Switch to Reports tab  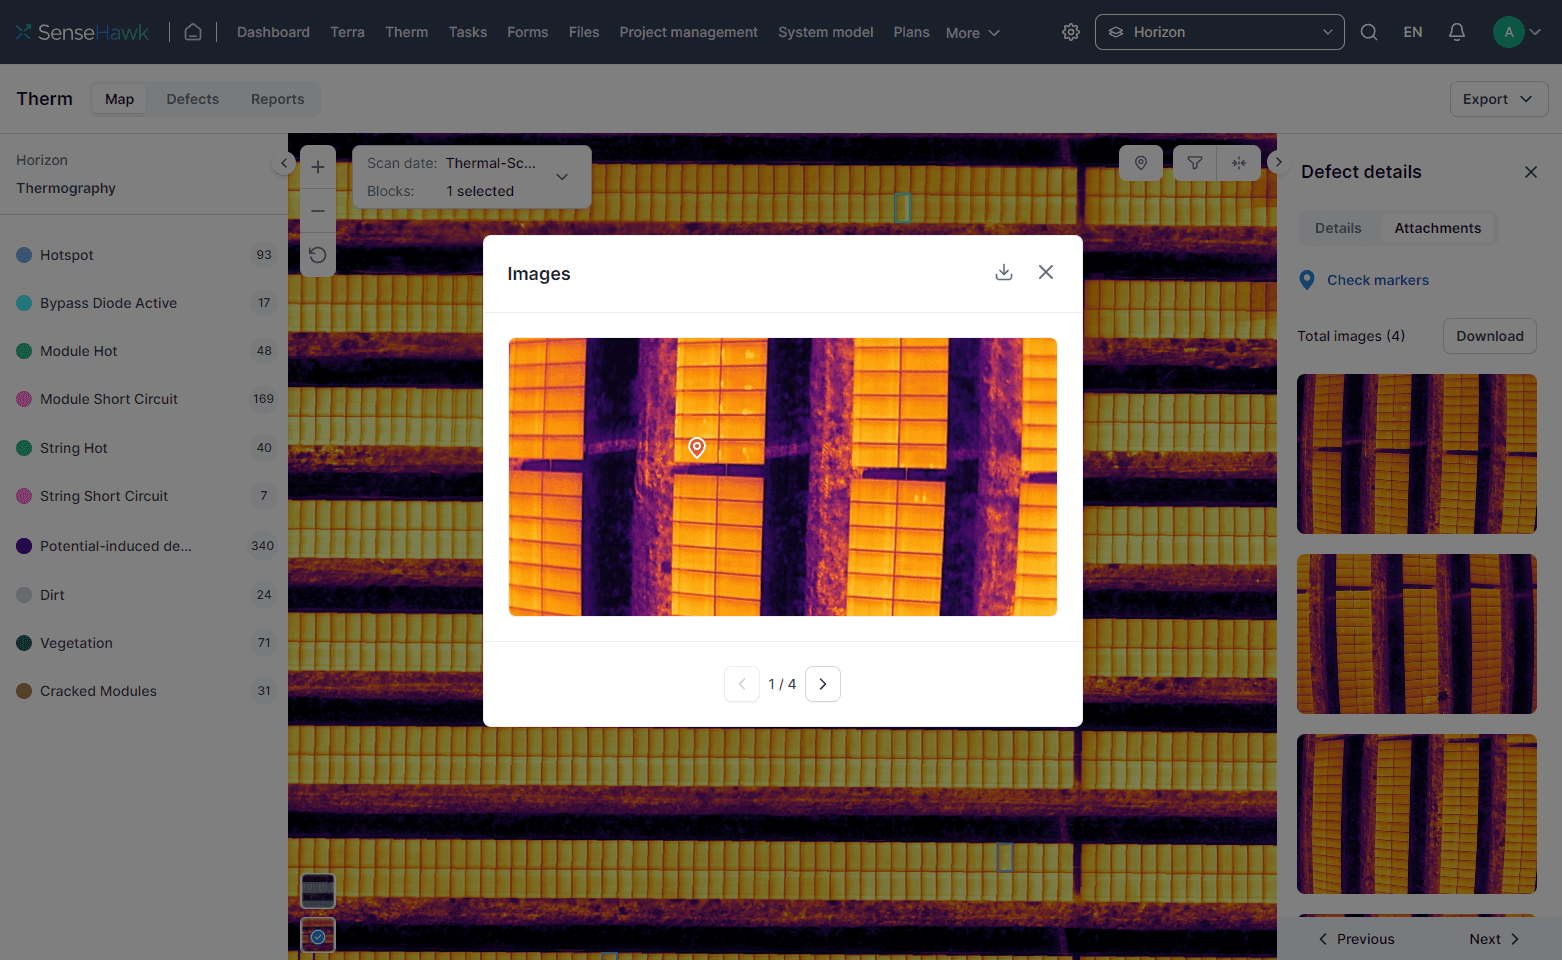[x=278, y=99]
